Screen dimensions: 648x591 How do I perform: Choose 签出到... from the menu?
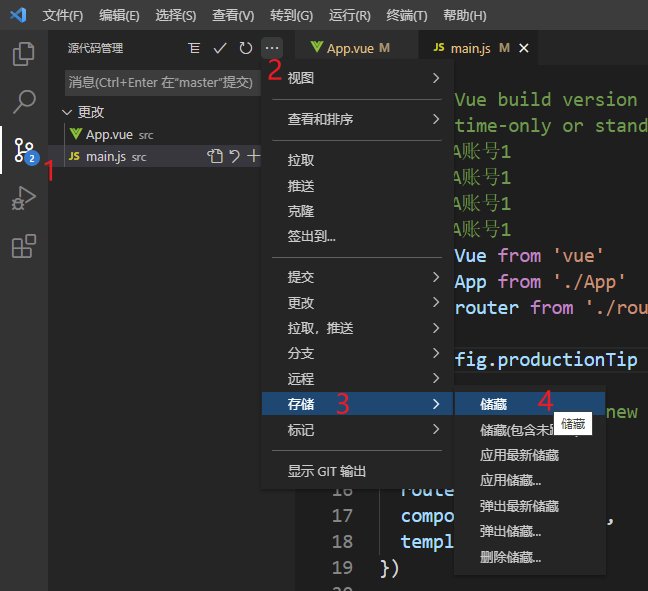pyautogui.click(x=357, y=236)
